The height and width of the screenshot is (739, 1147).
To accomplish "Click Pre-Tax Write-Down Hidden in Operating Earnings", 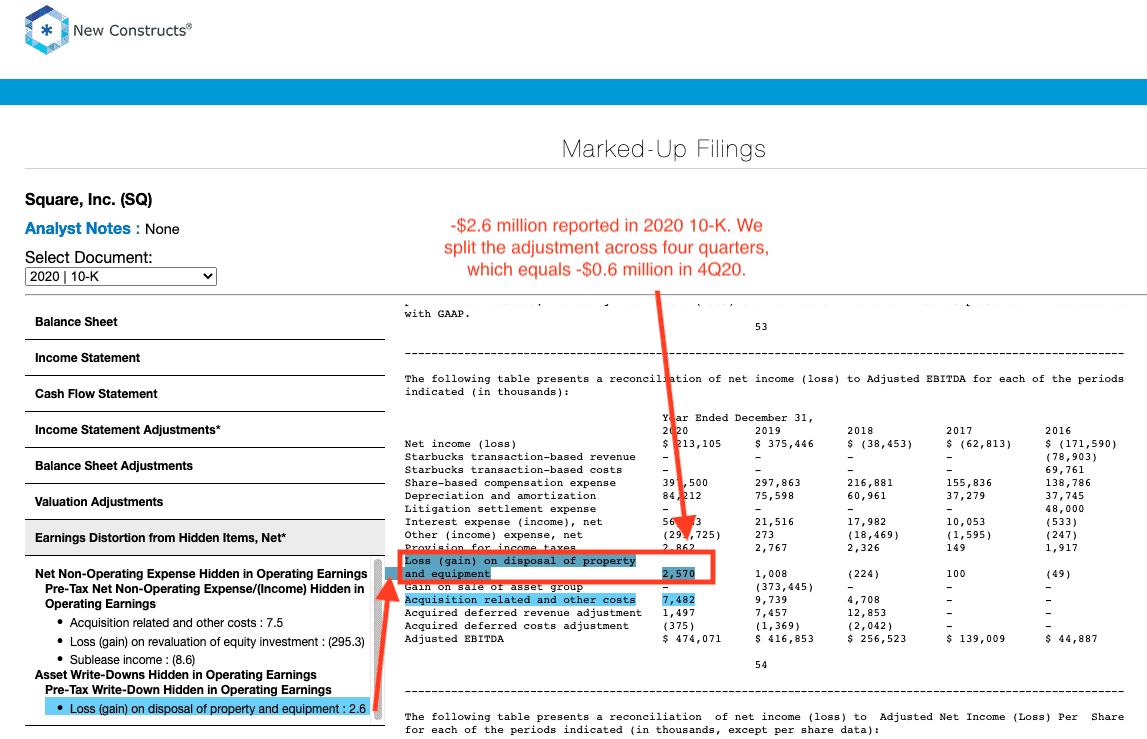I will coord(188,690).
